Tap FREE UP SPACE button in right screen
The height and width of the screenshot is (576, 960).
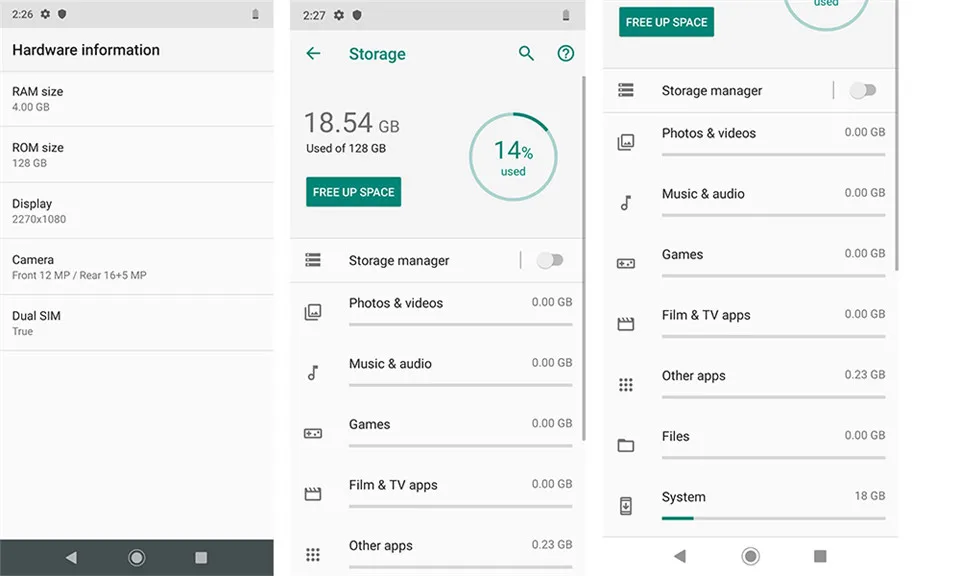click(666, 22)
